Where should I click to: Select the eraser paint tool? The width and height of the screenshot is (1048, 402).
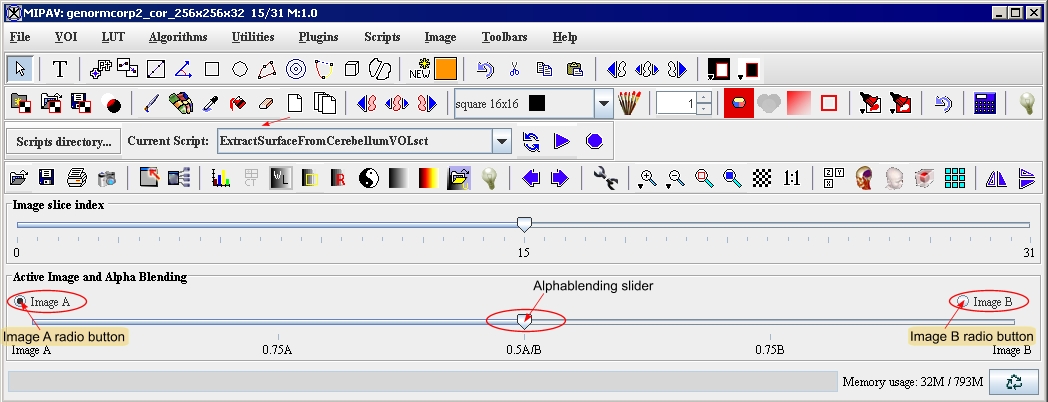point(265,103)
